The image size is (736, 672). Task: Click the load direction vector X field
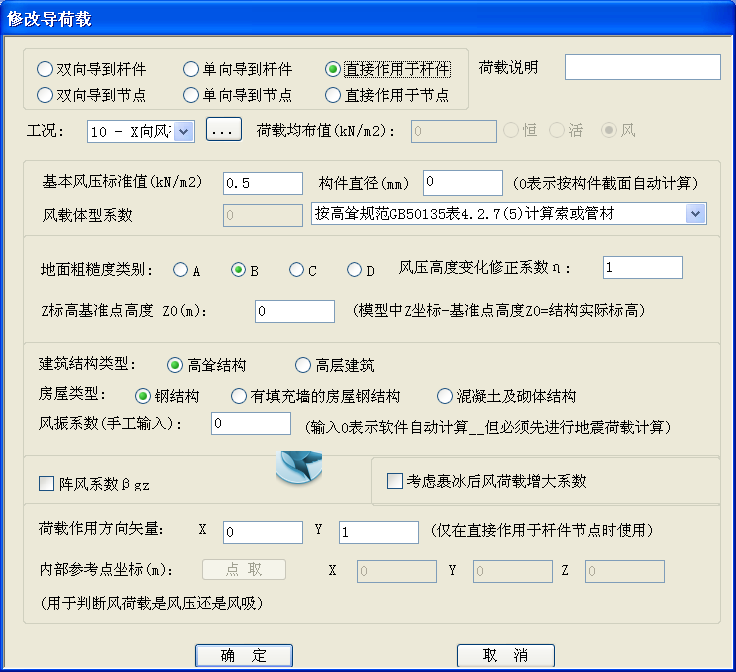coord(263,533)
